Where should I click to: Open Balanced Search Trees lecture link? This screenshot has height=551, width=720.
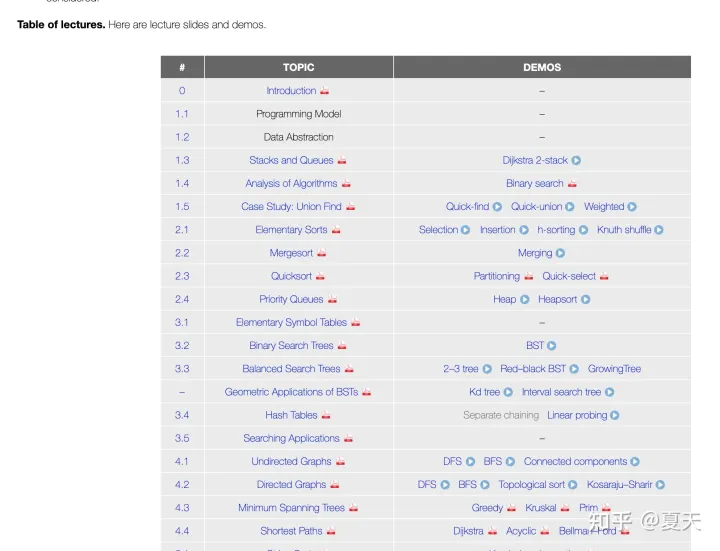pyautogui.click(x=291, y=369)
